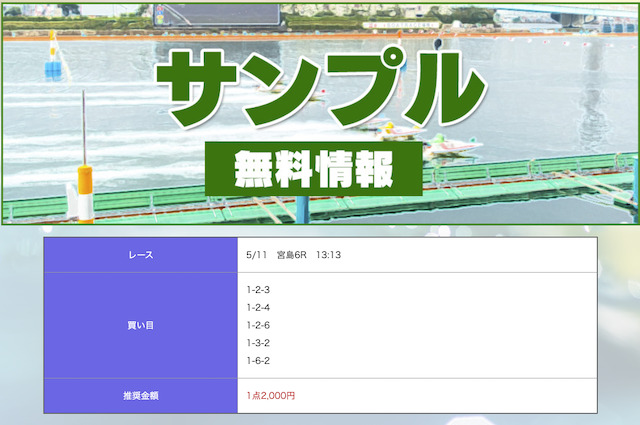Click the 1-2-4 bet combination

pos(258,308)
